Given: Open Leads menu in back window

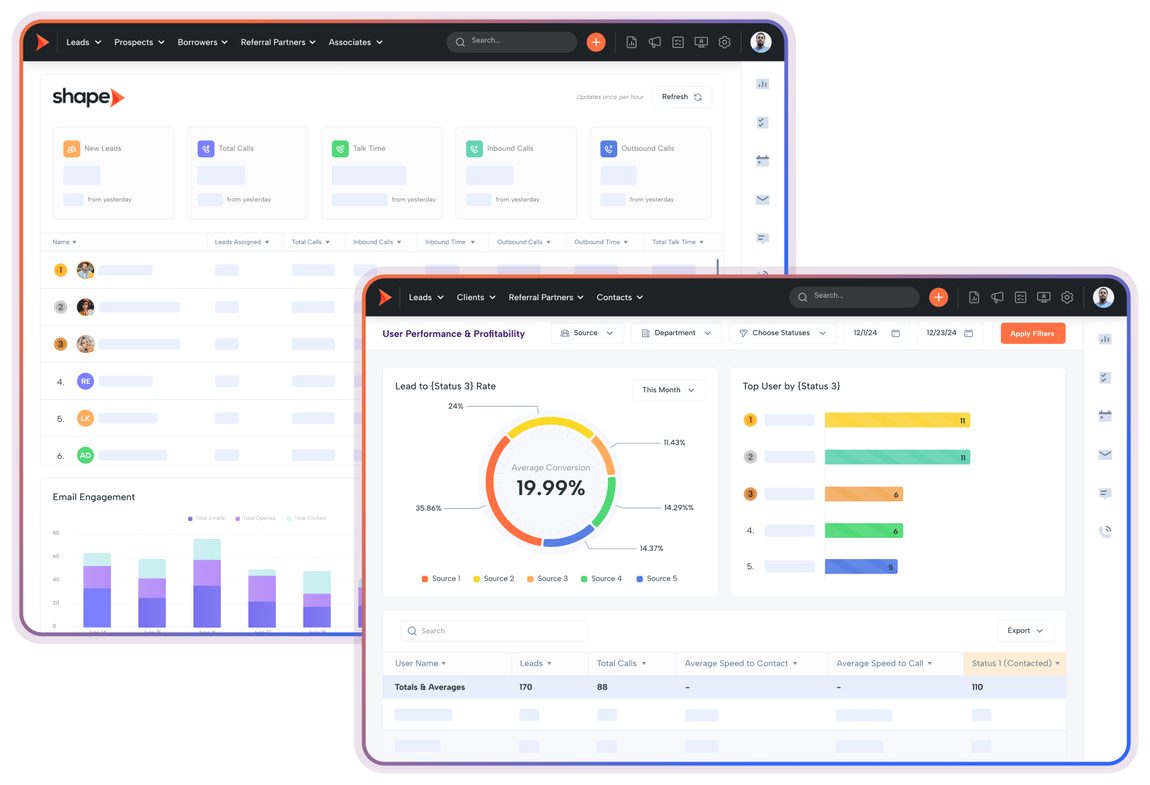Looking at the screenshot, I should click(x=84, y=43).
